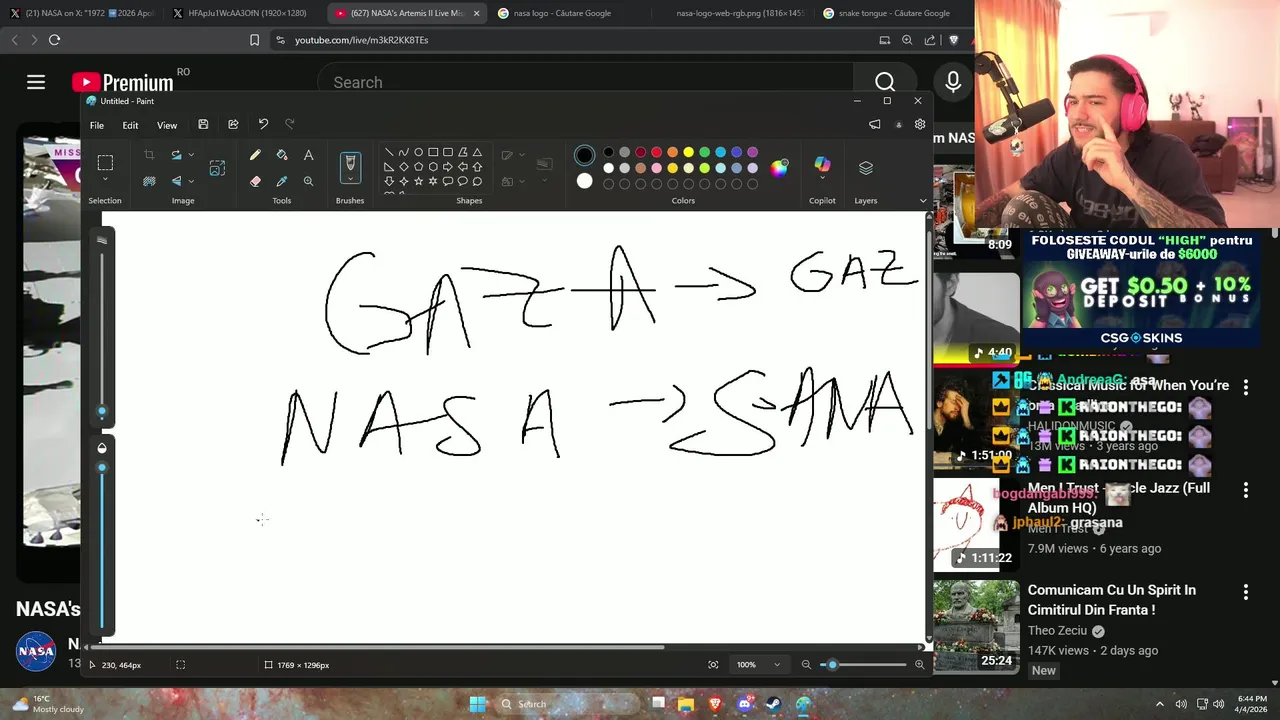Click the Fit to window icon
The image size is (1280, 720).
tap(713, 665)
